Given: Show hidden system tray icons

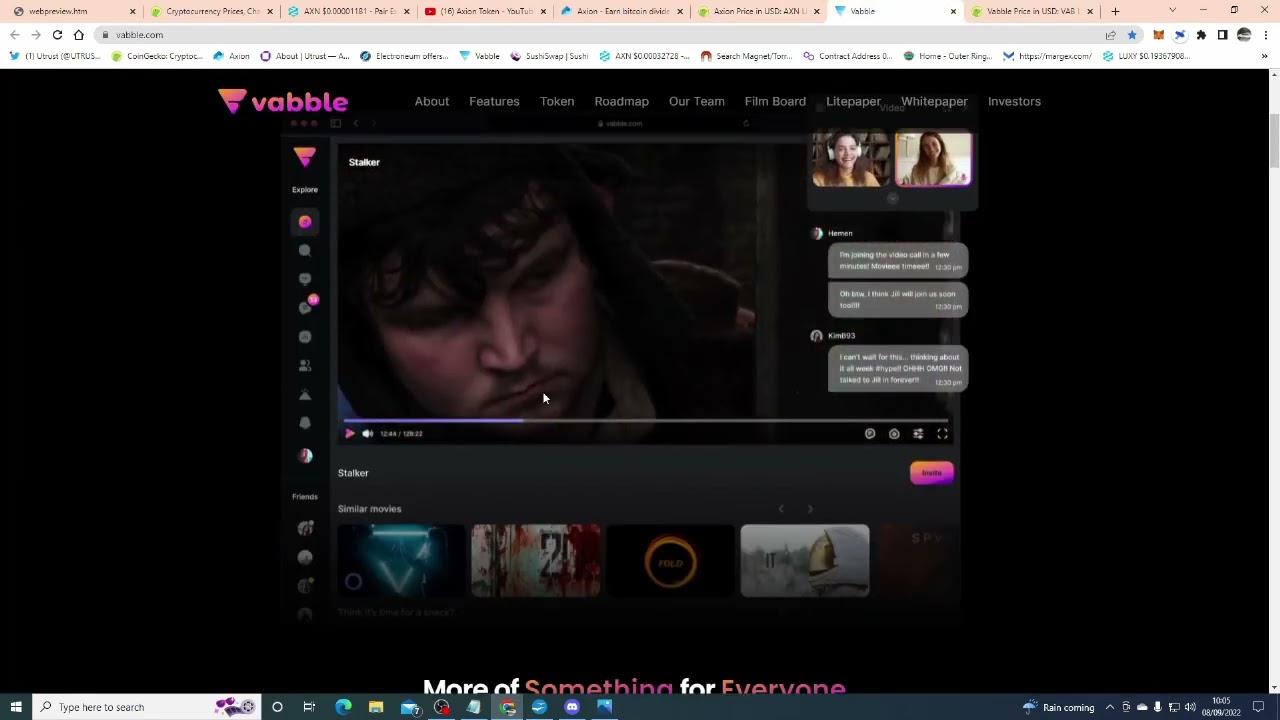Looking at the screenshot, I should (x=1109, y=707).
